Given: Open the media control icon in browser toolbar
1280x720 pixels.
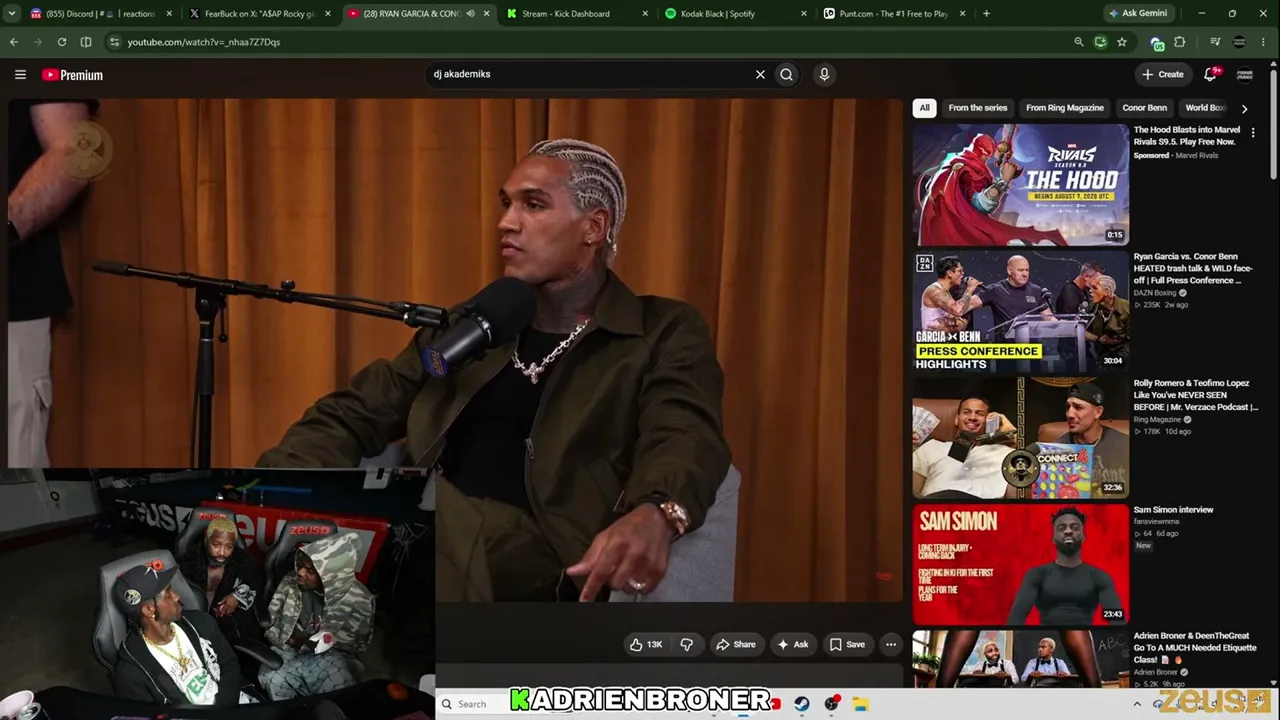Looking at the screenshot, I should 1215,42.
